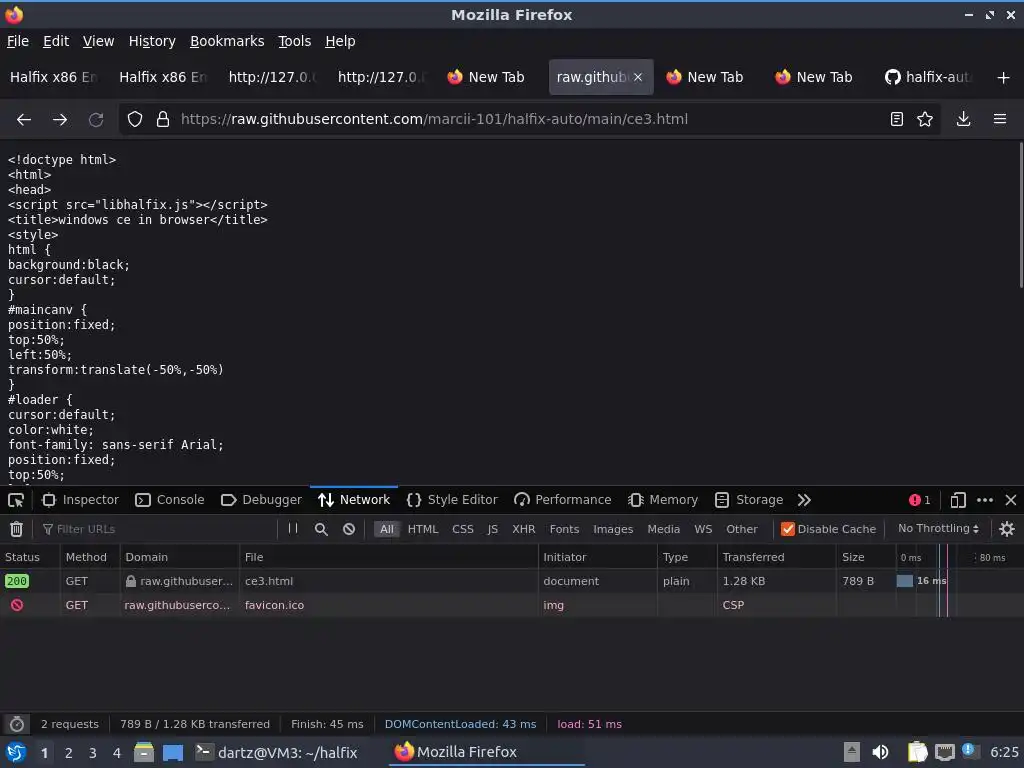Expand more devtools tabs chevron
Image resolution: width=1024 pixels, height=768 pixels.
click(804, 500)
